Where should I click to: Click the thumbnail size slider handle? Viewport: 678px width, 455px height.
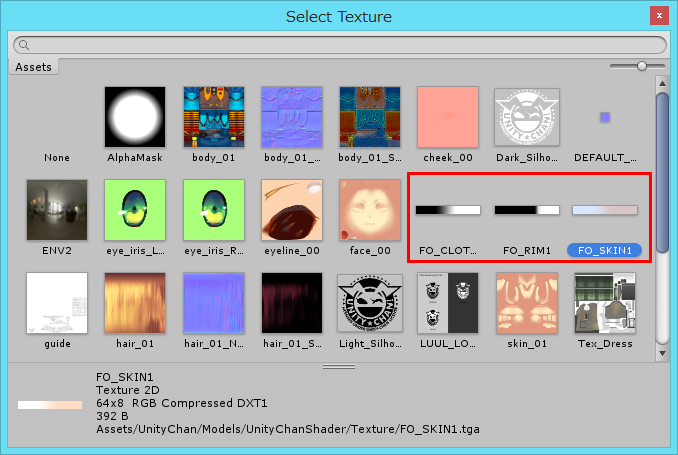click(x=642, y=66)
